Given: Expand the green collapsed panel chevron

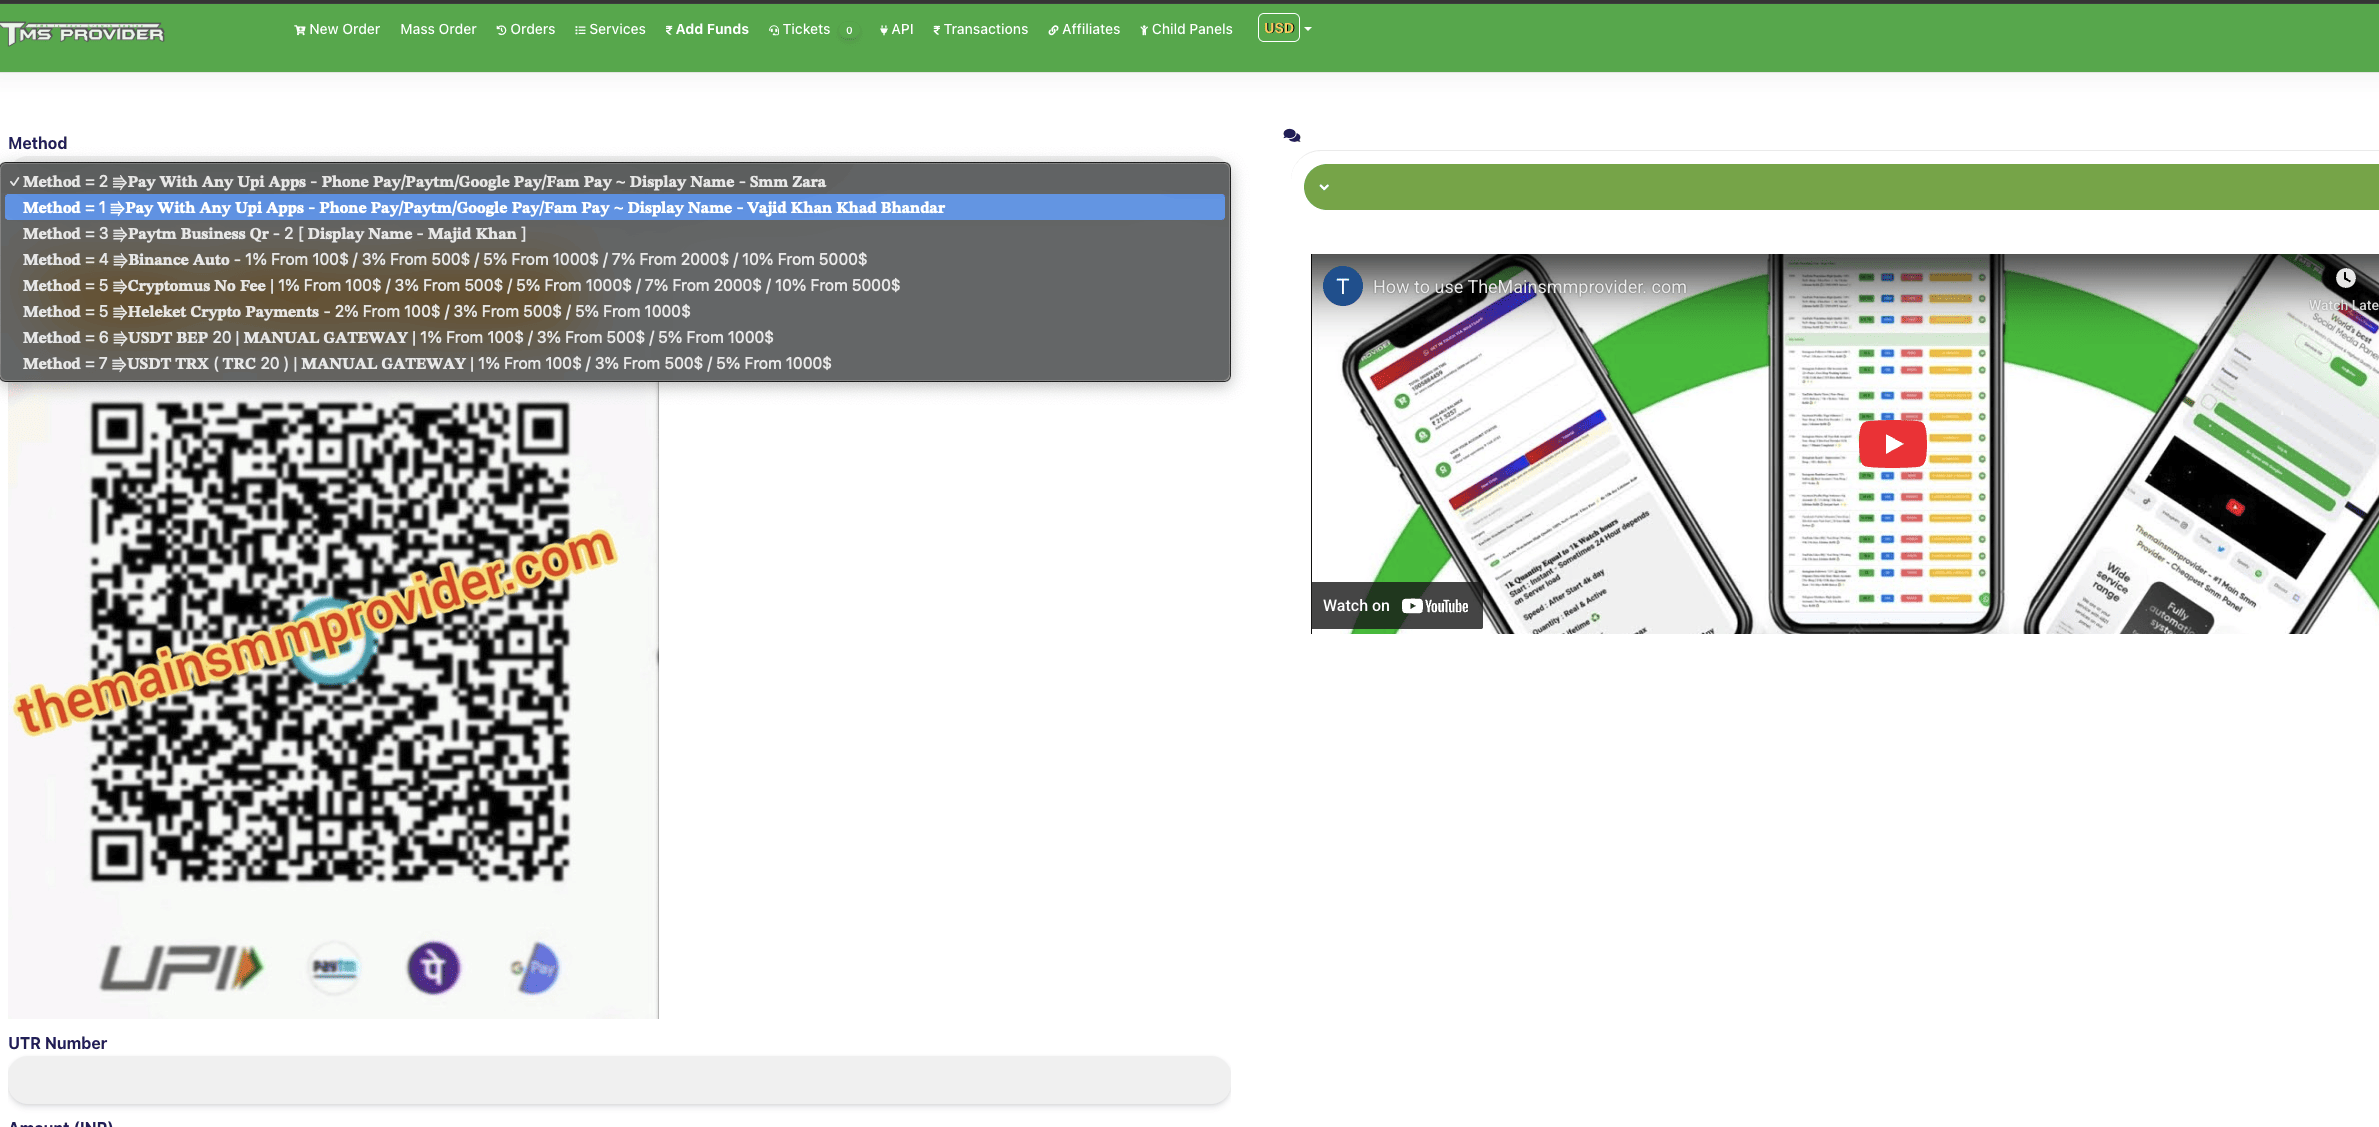Looking at the screenshot, I should click(1324, 187).
